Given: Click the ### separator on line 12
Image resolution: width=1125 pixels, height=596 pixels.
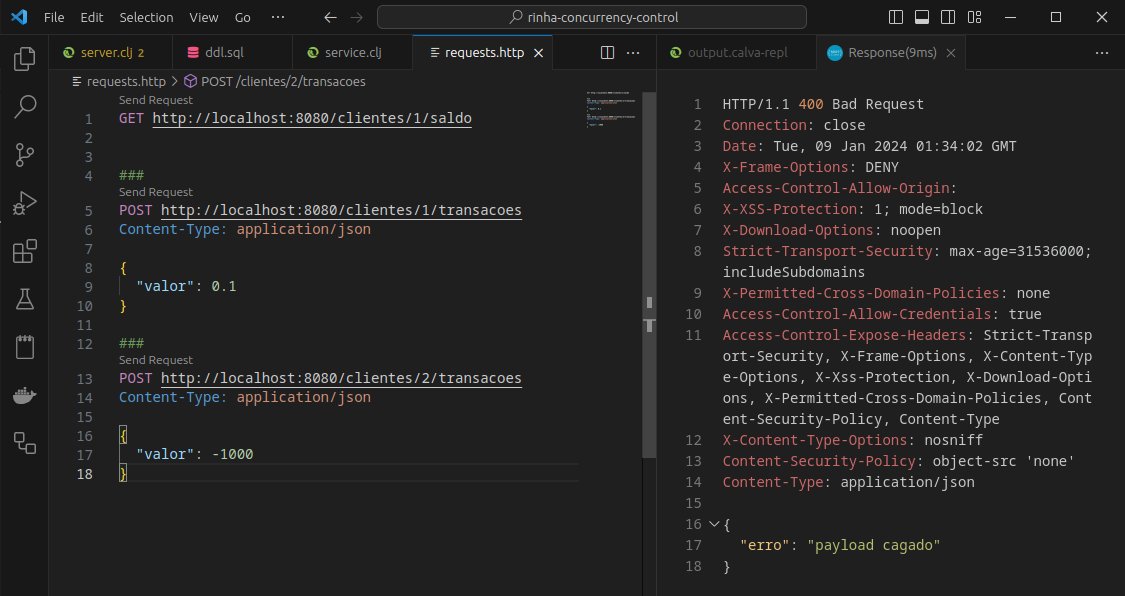Looking at the screenshot, I should [132, 343].
